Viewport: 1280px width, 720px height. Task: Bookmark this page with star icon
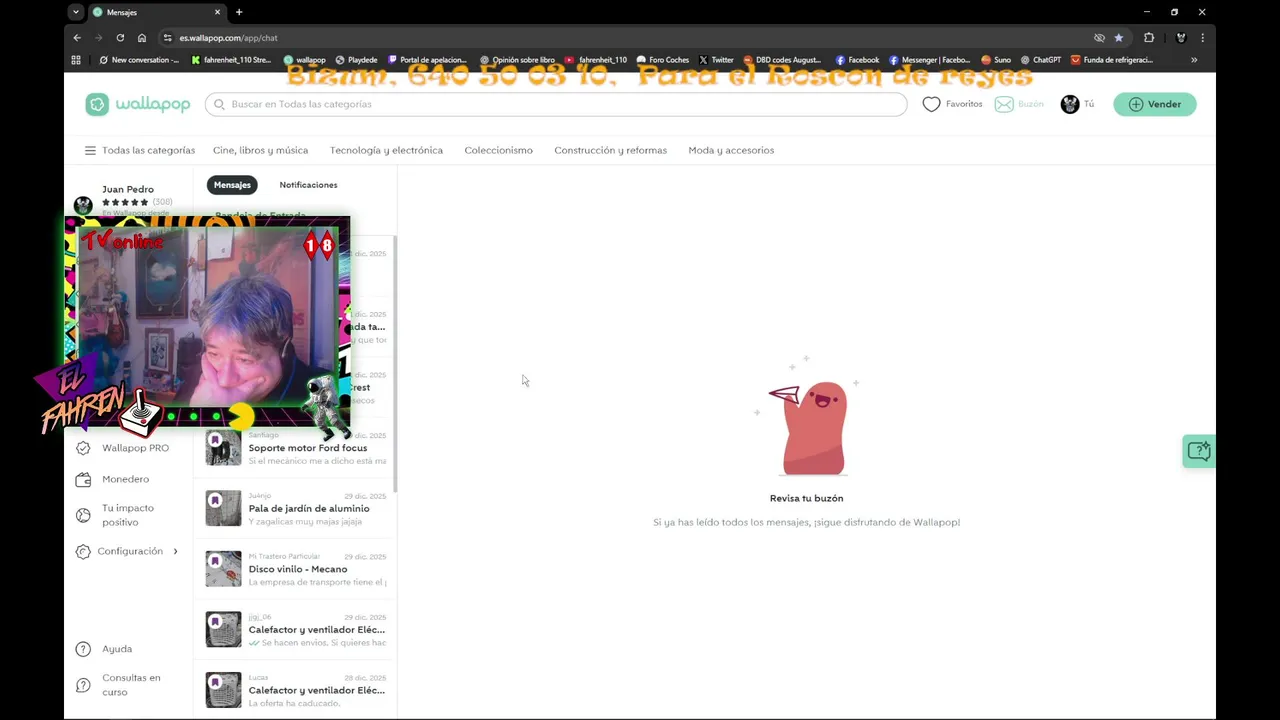[1119, 38]
